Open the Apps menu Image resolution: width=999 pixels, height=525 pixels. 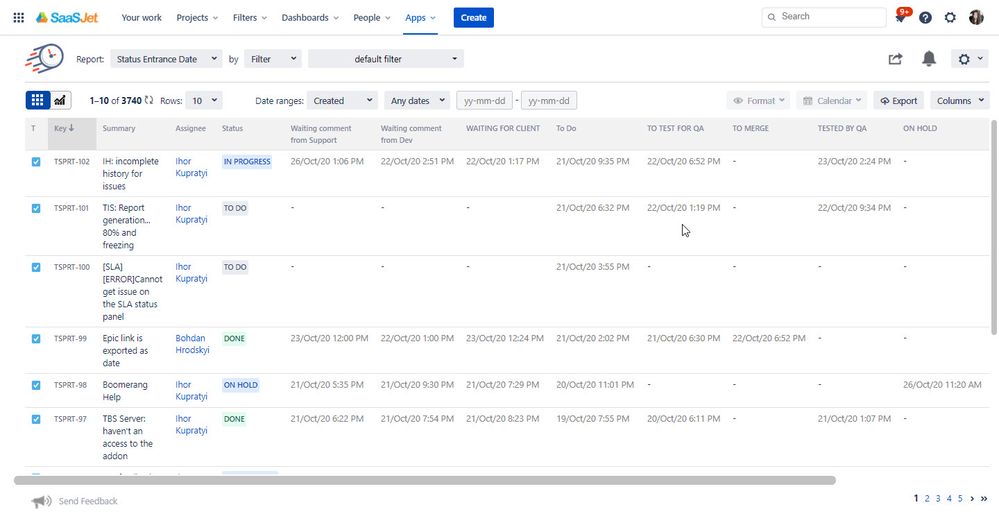[x=420, y=18]
